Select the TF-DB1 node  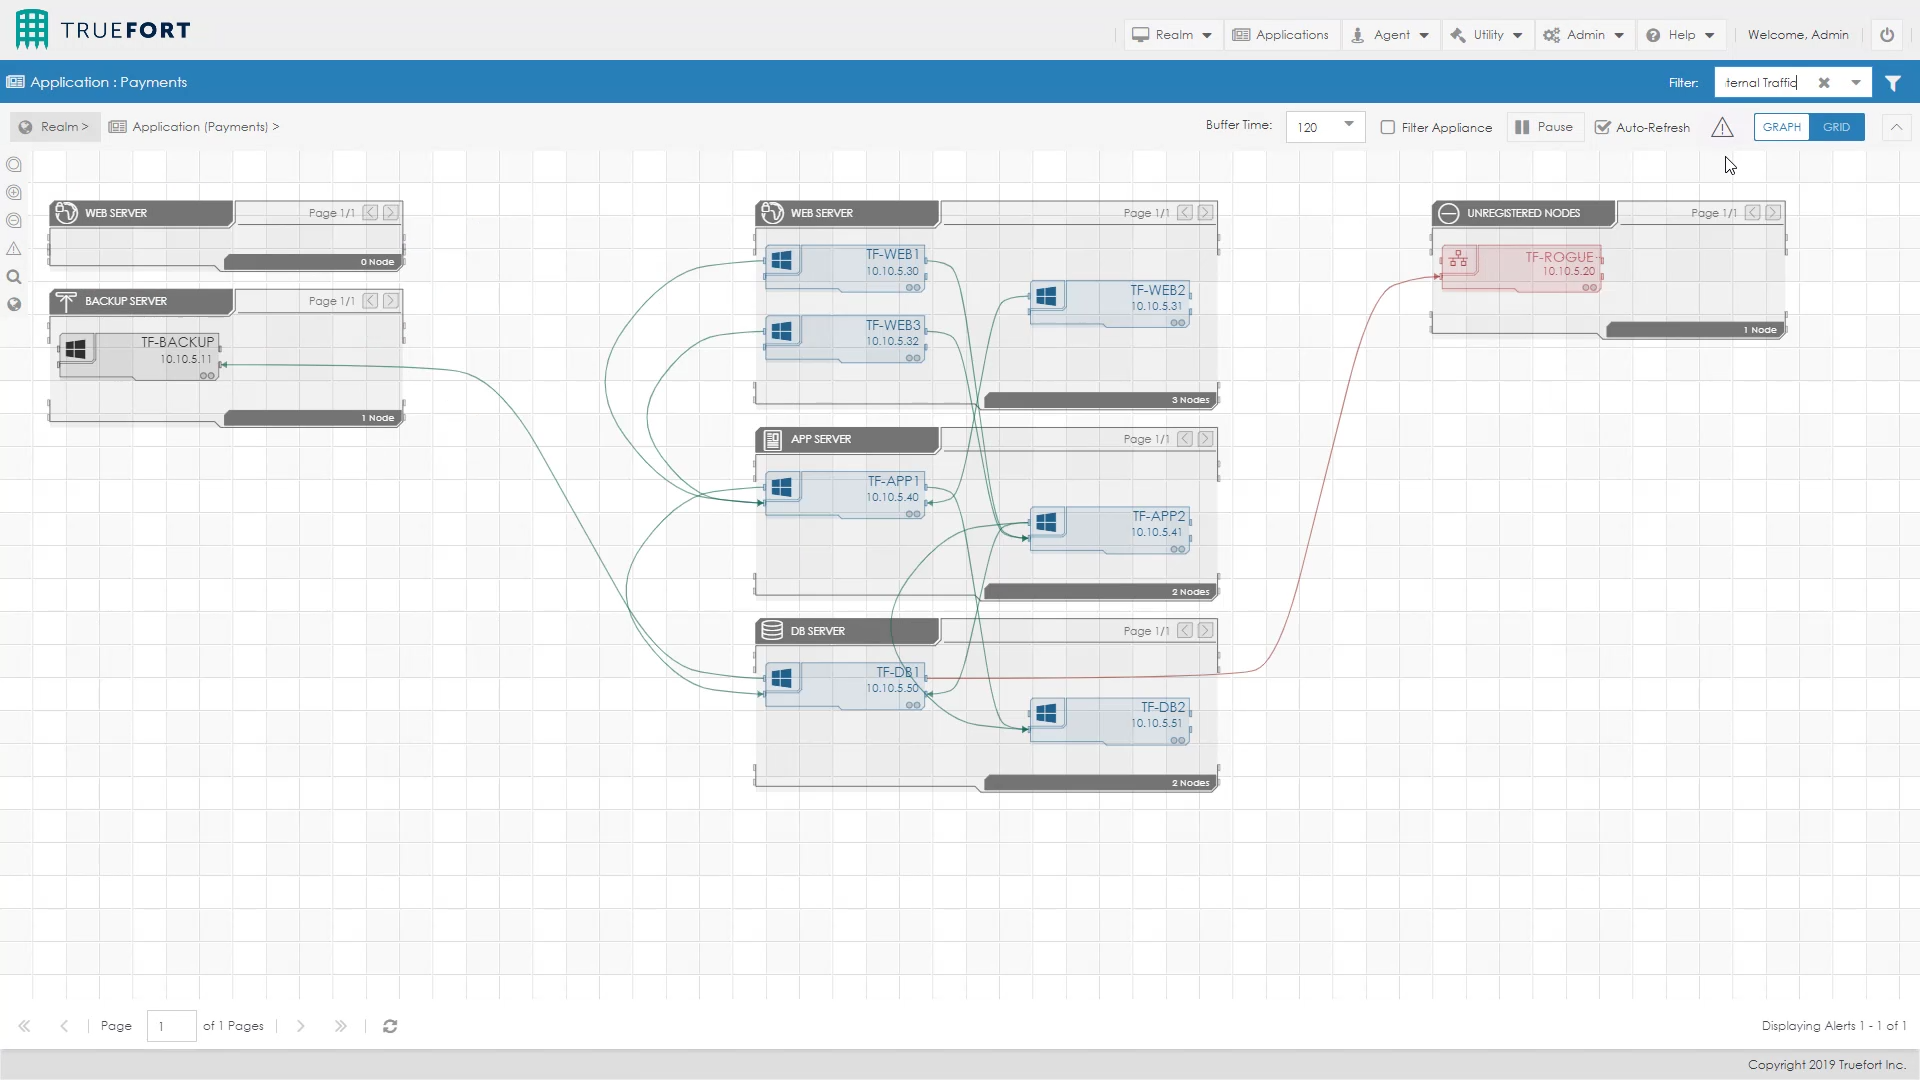[845, 686]
